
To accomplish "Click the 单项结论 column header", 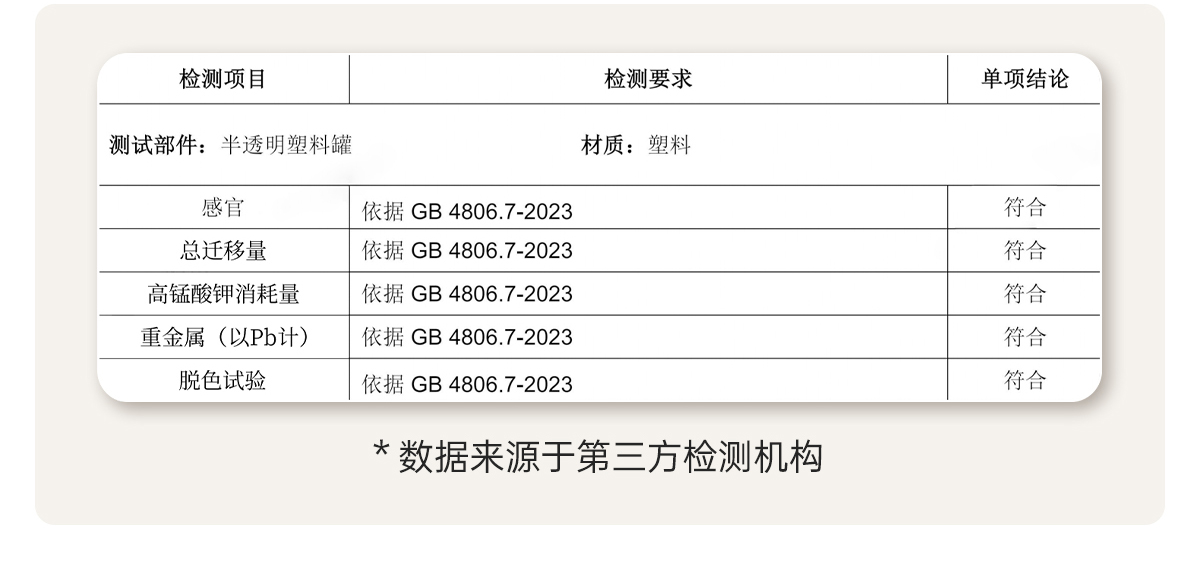I will point(1024,80).
